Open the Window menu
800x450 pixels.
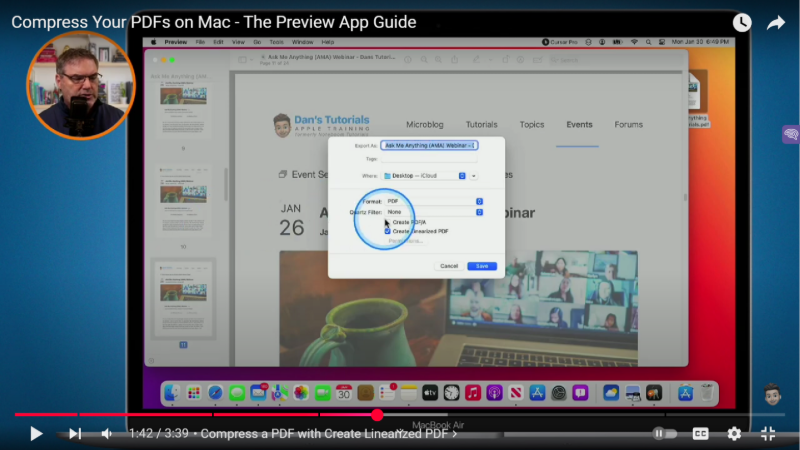click(303, 42)
